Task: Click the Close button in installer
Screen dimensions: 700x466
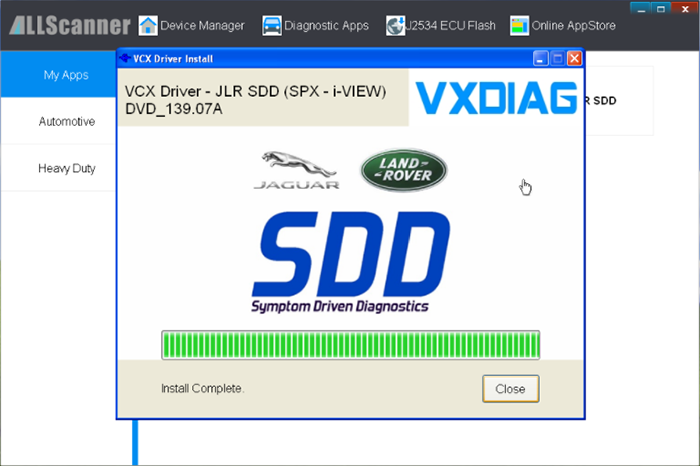Action: click(x=511, y=389)
